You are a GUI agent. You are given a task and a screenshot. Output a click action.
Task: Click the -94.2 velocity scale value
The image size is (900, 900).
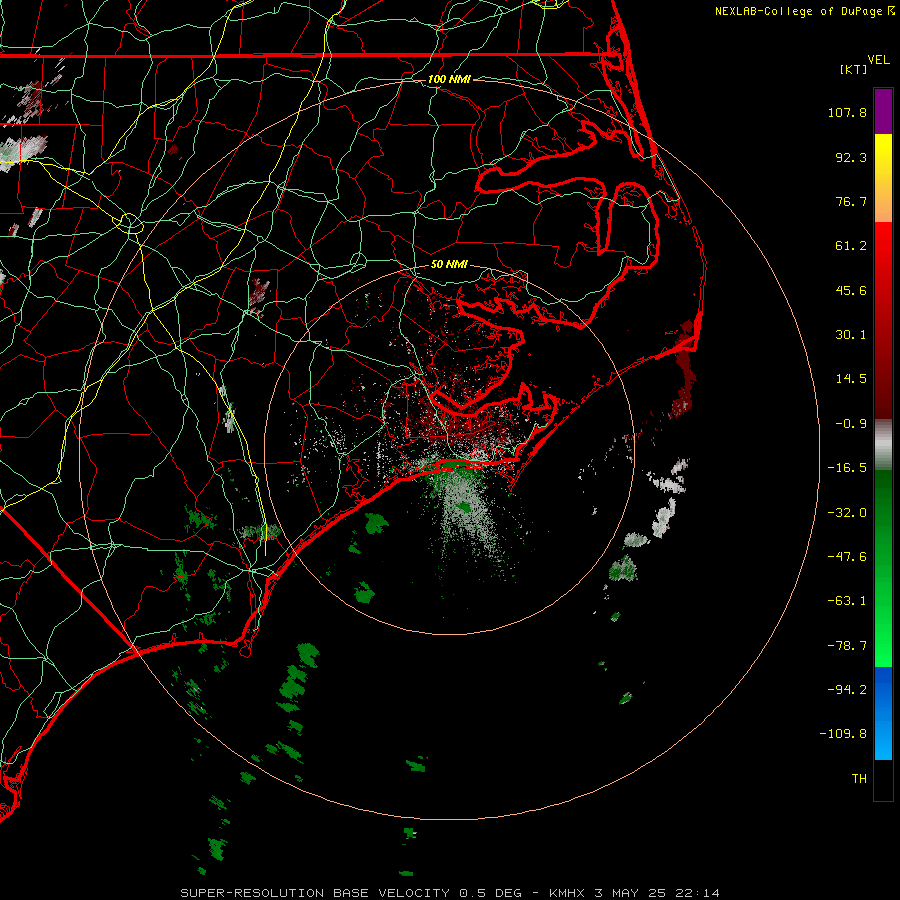pyautogui.click(x=847, y=689)
